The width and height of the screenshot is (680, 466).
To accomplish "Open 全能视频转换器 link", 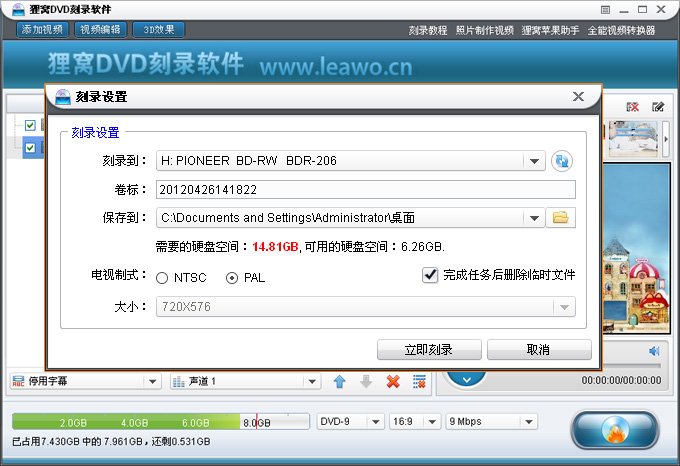I will pyautogui.click(x=621, y=30).
